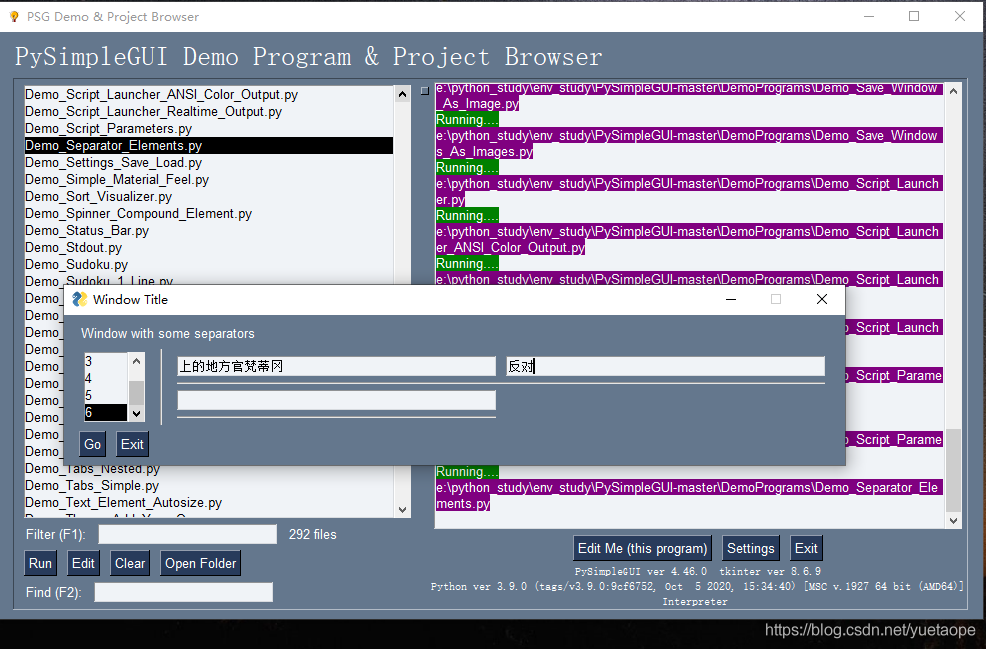
Task: Select Demo_Settings_Save_Load.py
Action: point(209,163)
